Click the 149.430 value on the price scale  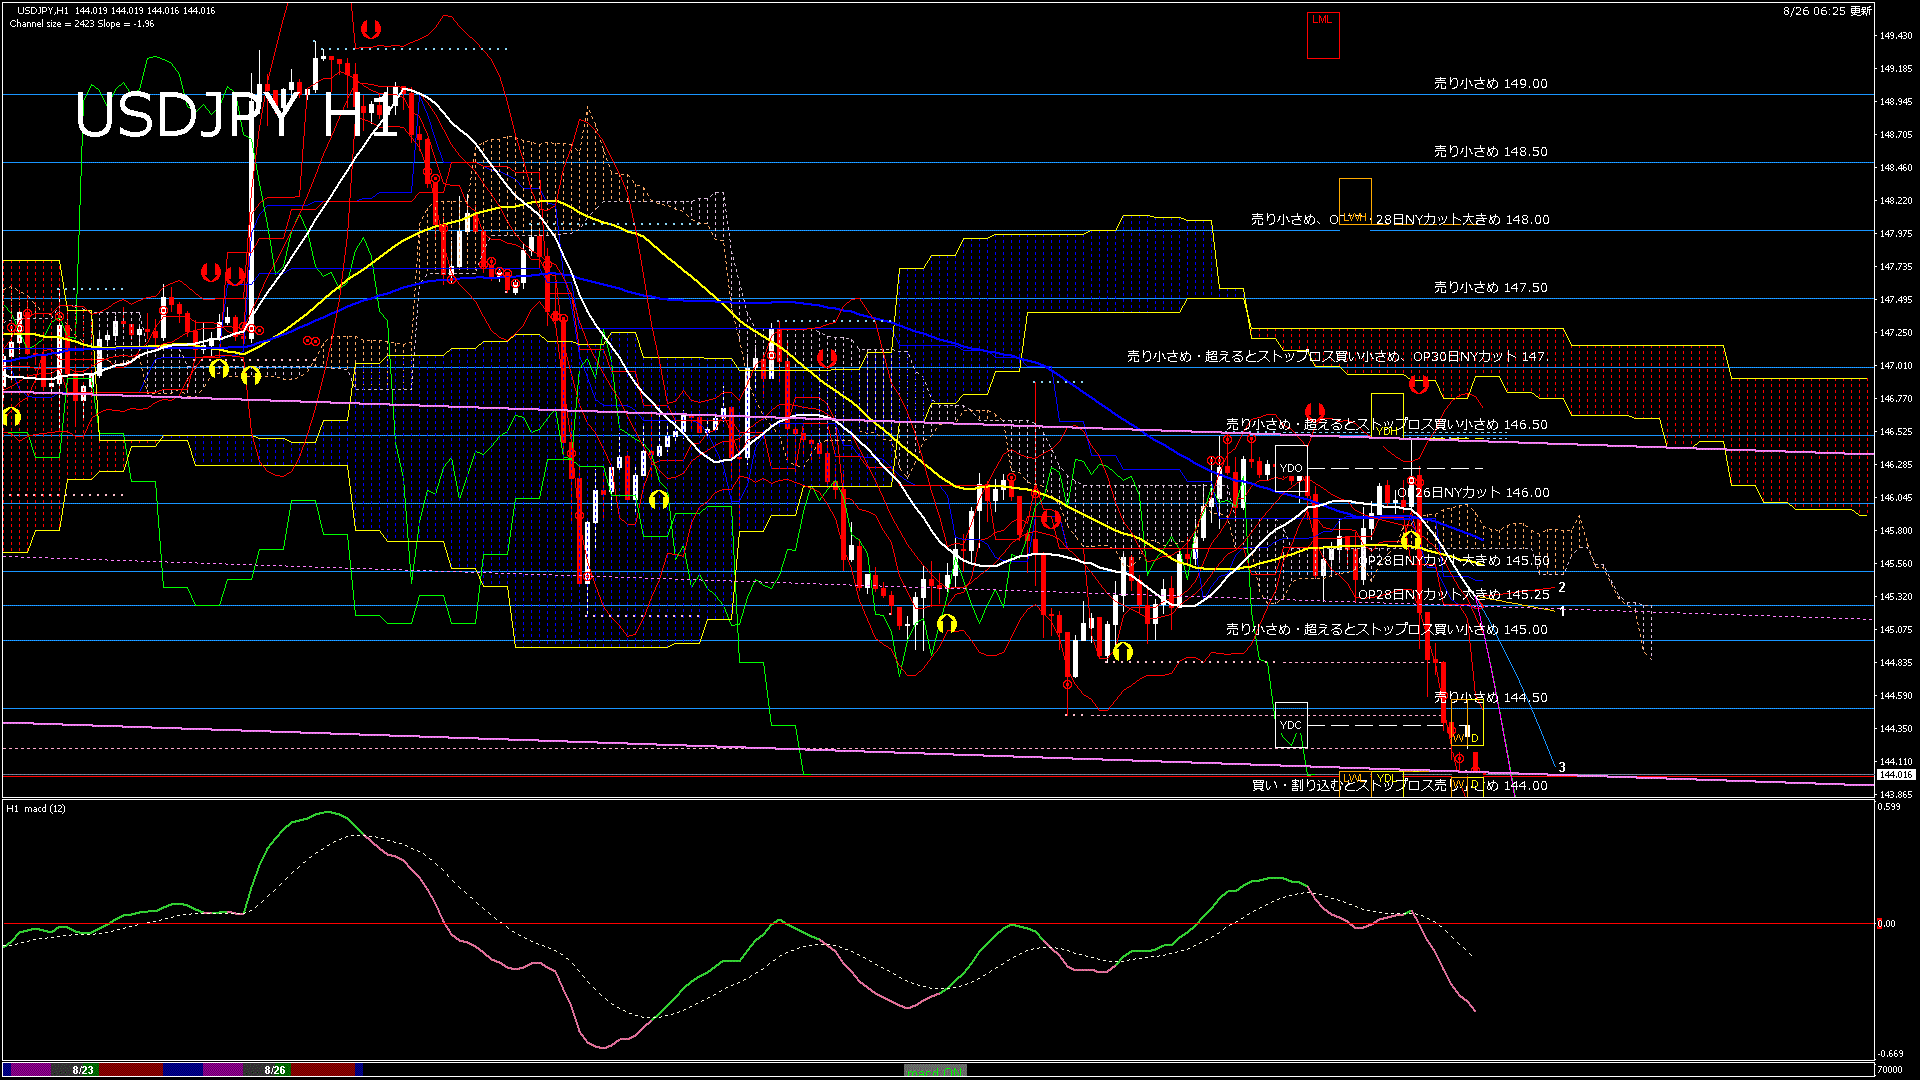(1896, 36)
